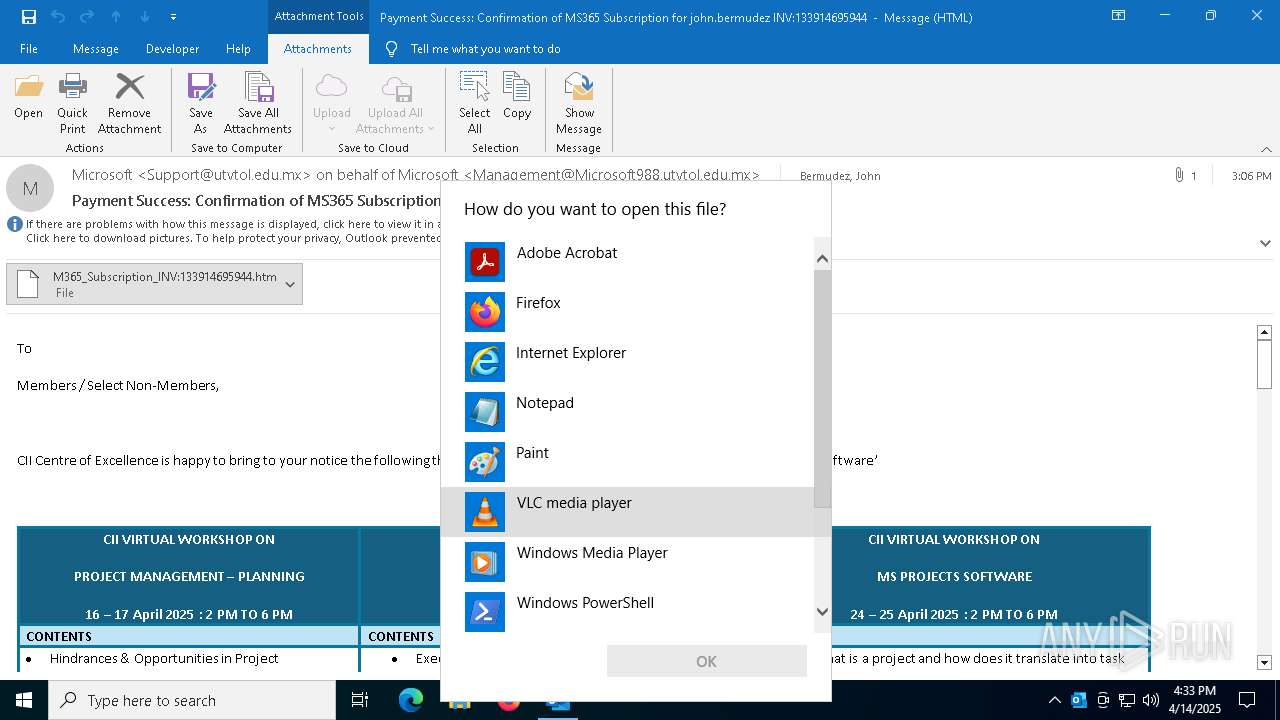The width and height of the screenshot is (1280, 720).
Task: Choose Windows Media Player option
Action: click(x=627, y=562)
